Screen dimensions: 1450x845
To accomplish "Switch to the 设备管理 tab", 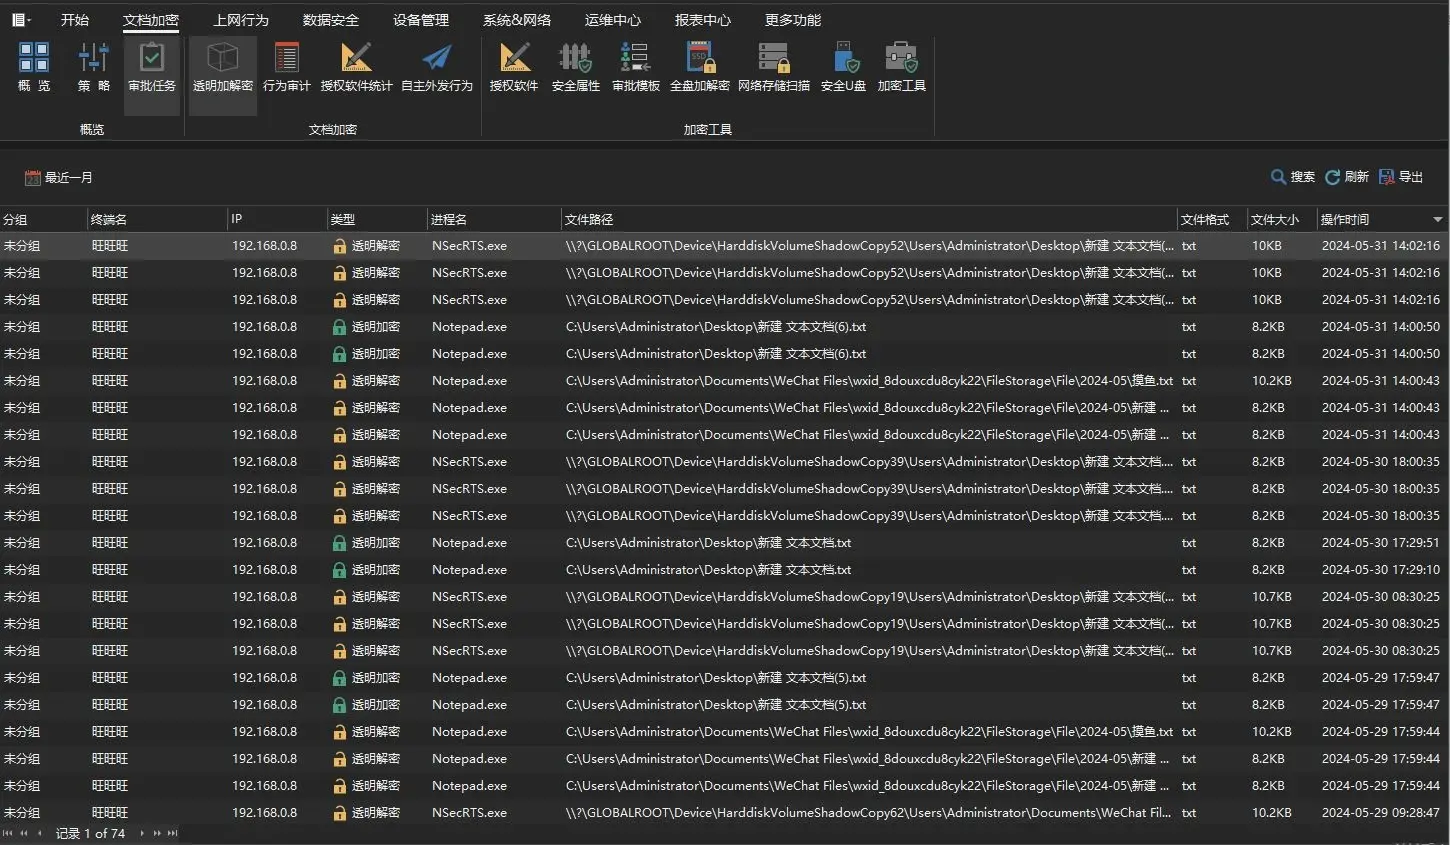I will tap(421, 20).
